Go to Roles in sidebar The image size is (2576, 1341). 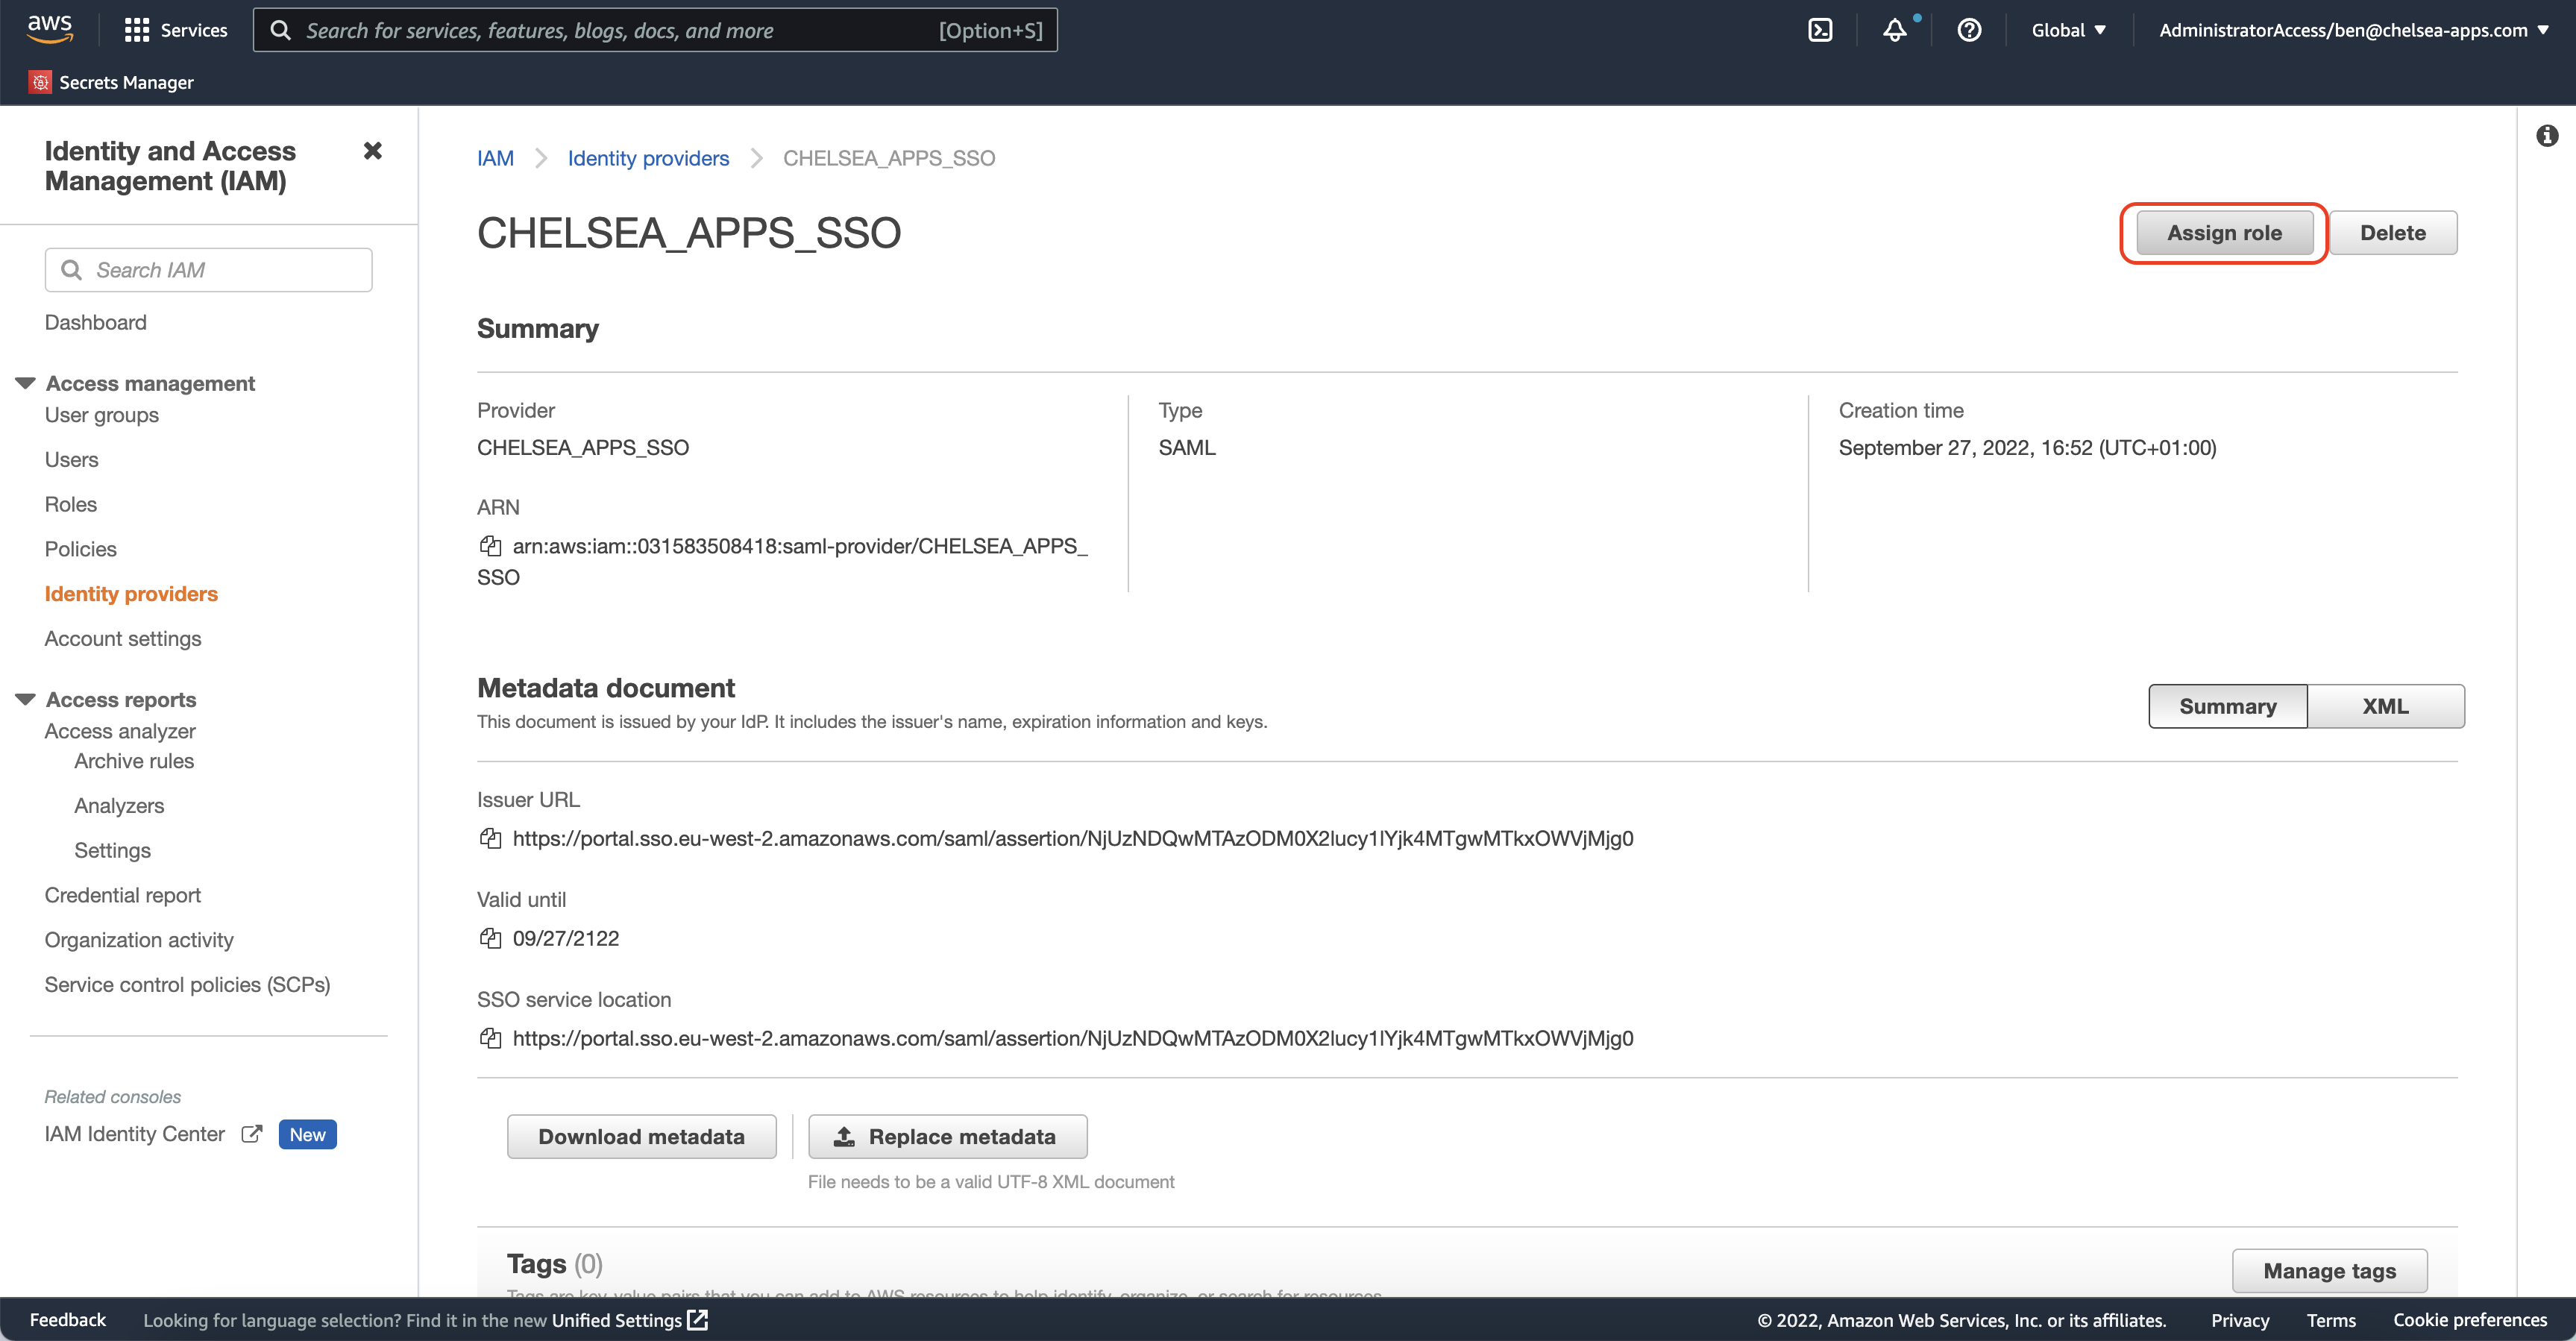tap(71, 504)
